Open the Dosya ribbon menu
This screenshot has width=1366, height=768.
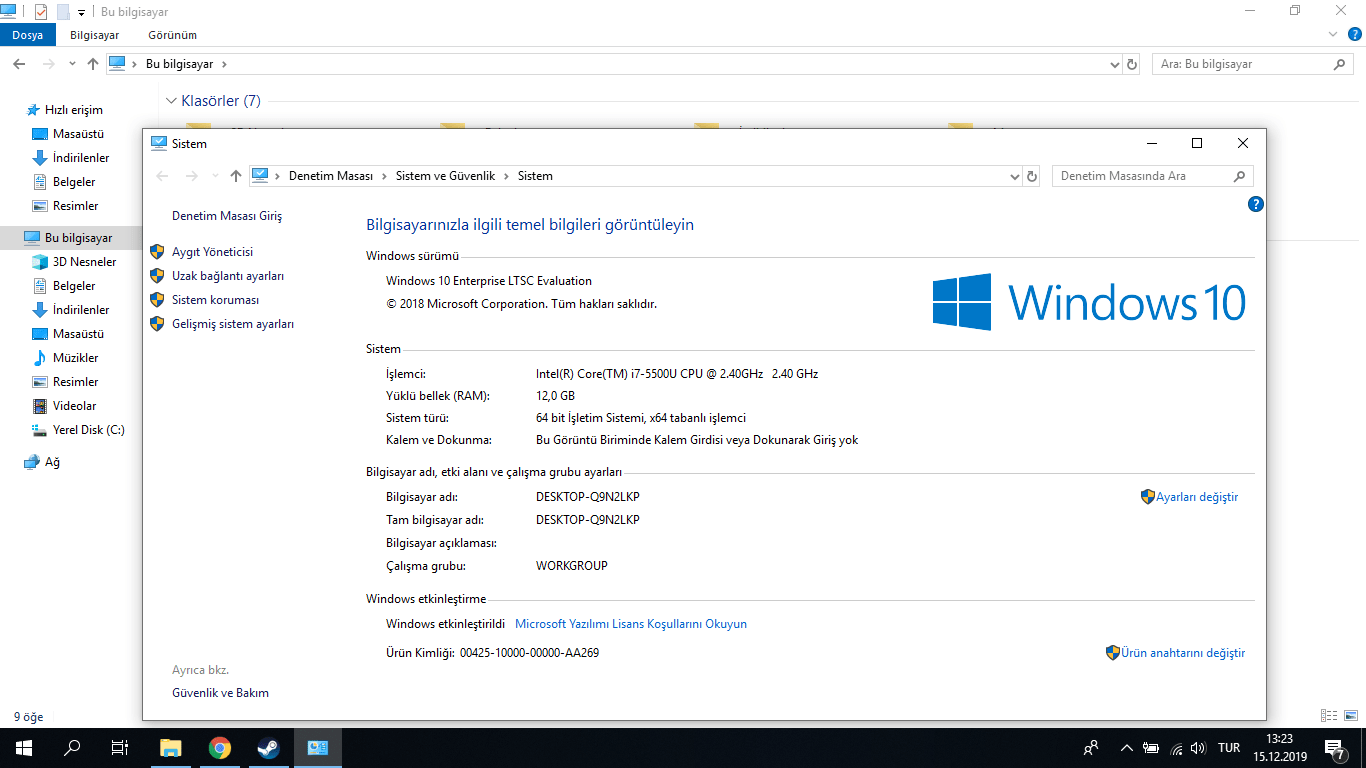point(28,35)
